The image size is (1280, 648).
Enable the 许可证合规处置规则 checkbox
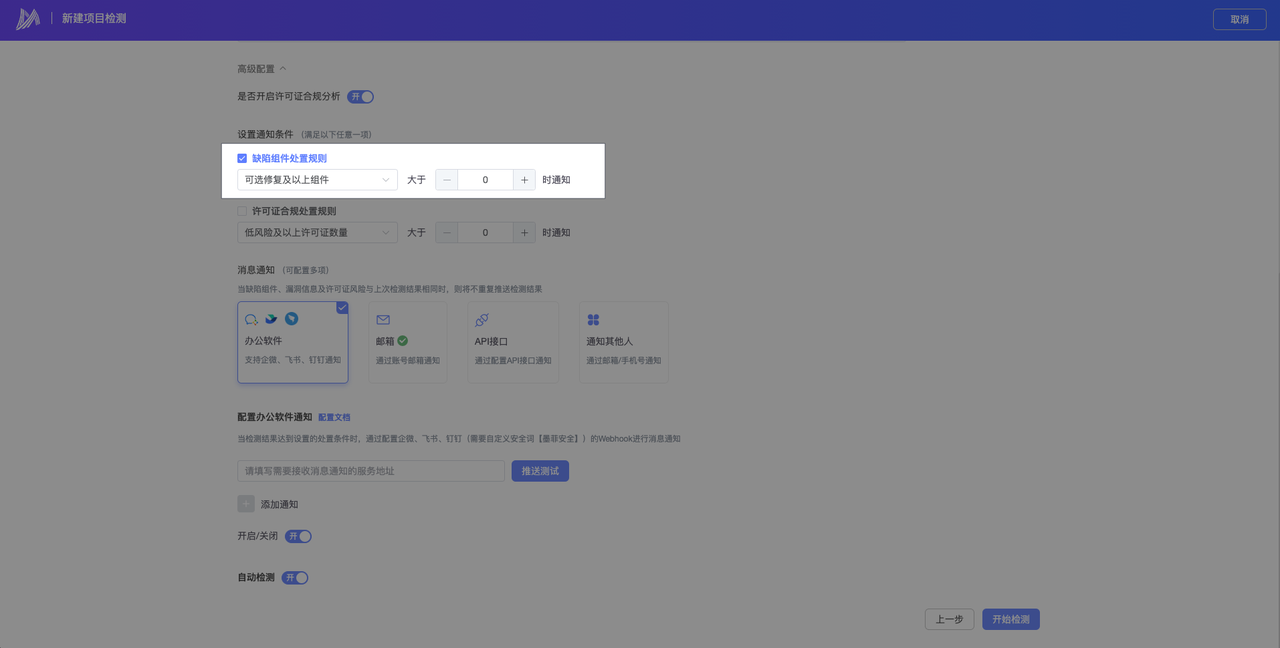[242, 211]
